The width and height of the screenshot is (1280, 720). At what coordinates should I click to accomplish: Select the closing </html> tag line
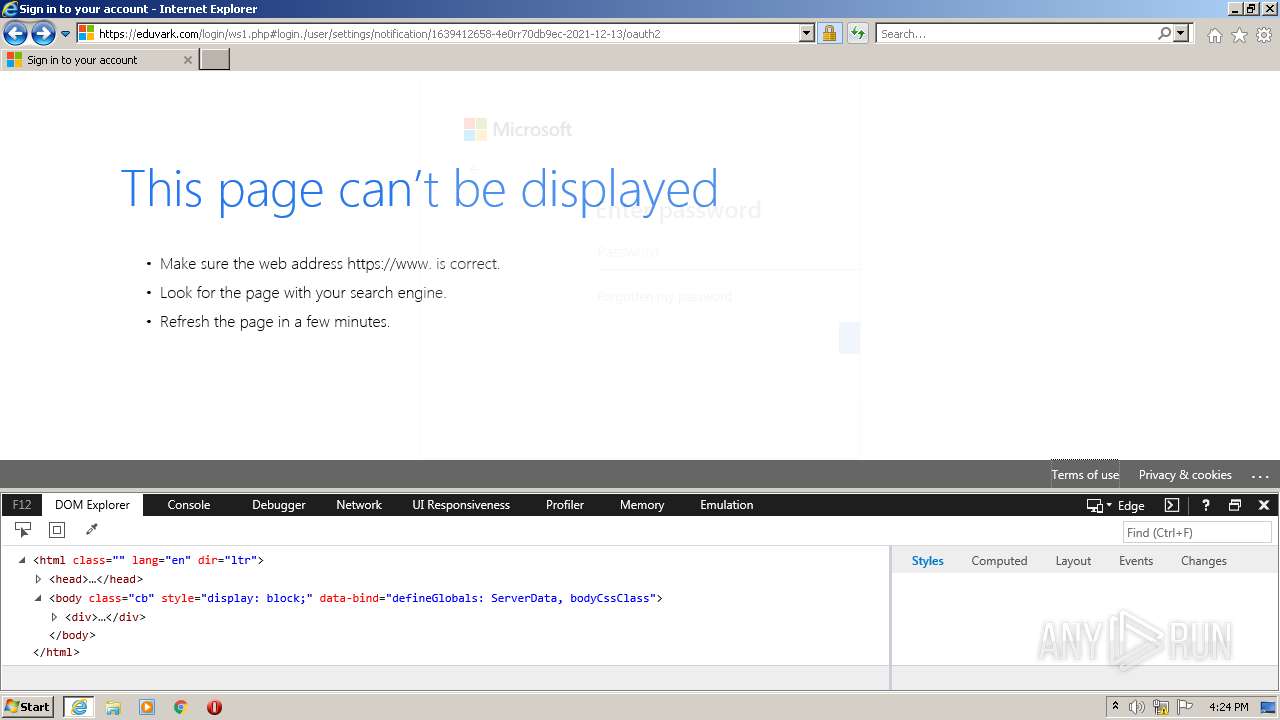56,652
